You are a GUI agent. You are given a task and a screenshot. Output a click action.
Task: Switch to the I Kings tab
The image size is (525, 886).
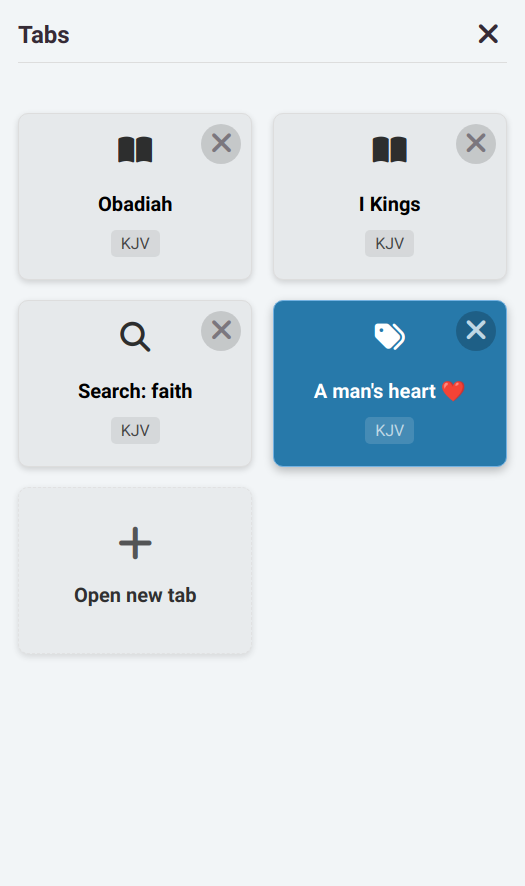[389, 204]
